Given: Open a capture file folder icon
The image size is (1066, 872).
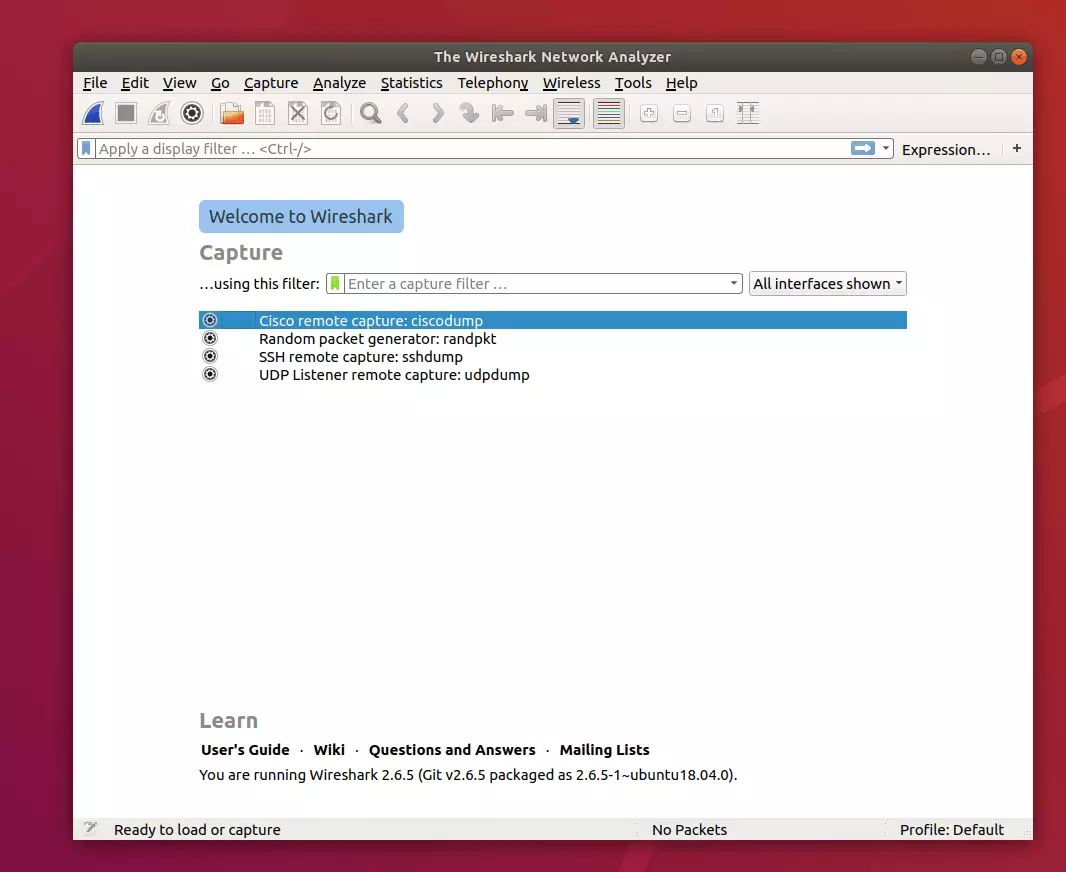Looking at the screenshot, I should point(232,114).
